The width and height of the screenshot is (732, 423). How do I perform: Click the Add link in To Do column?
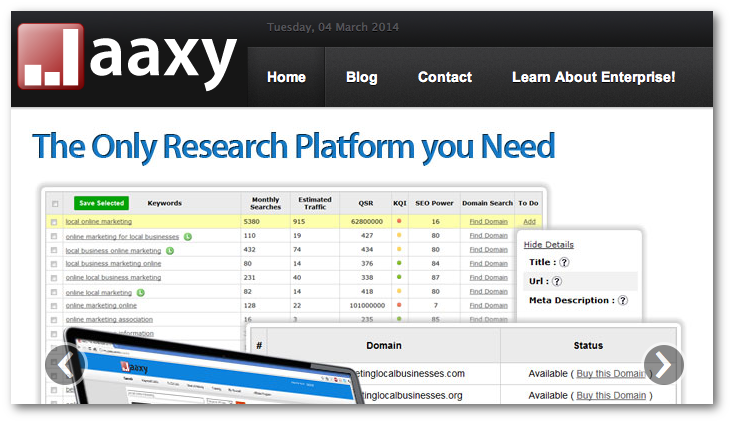point(529,222)
